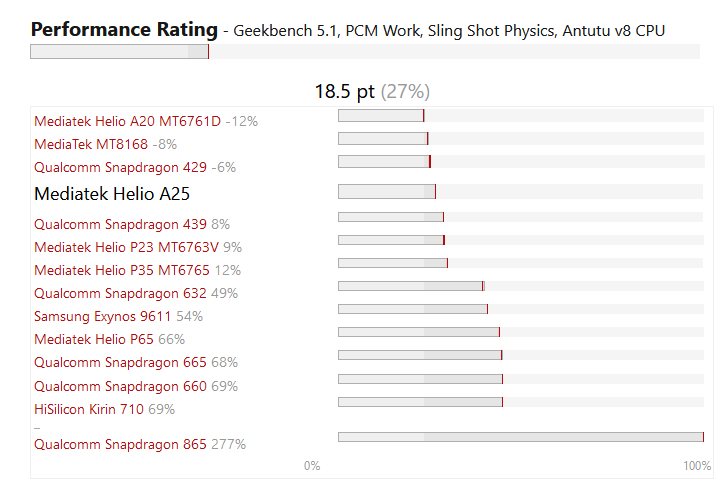Click the MediaTek MT8168 processor link
This screenshot has width=719, height=488.
91,144
